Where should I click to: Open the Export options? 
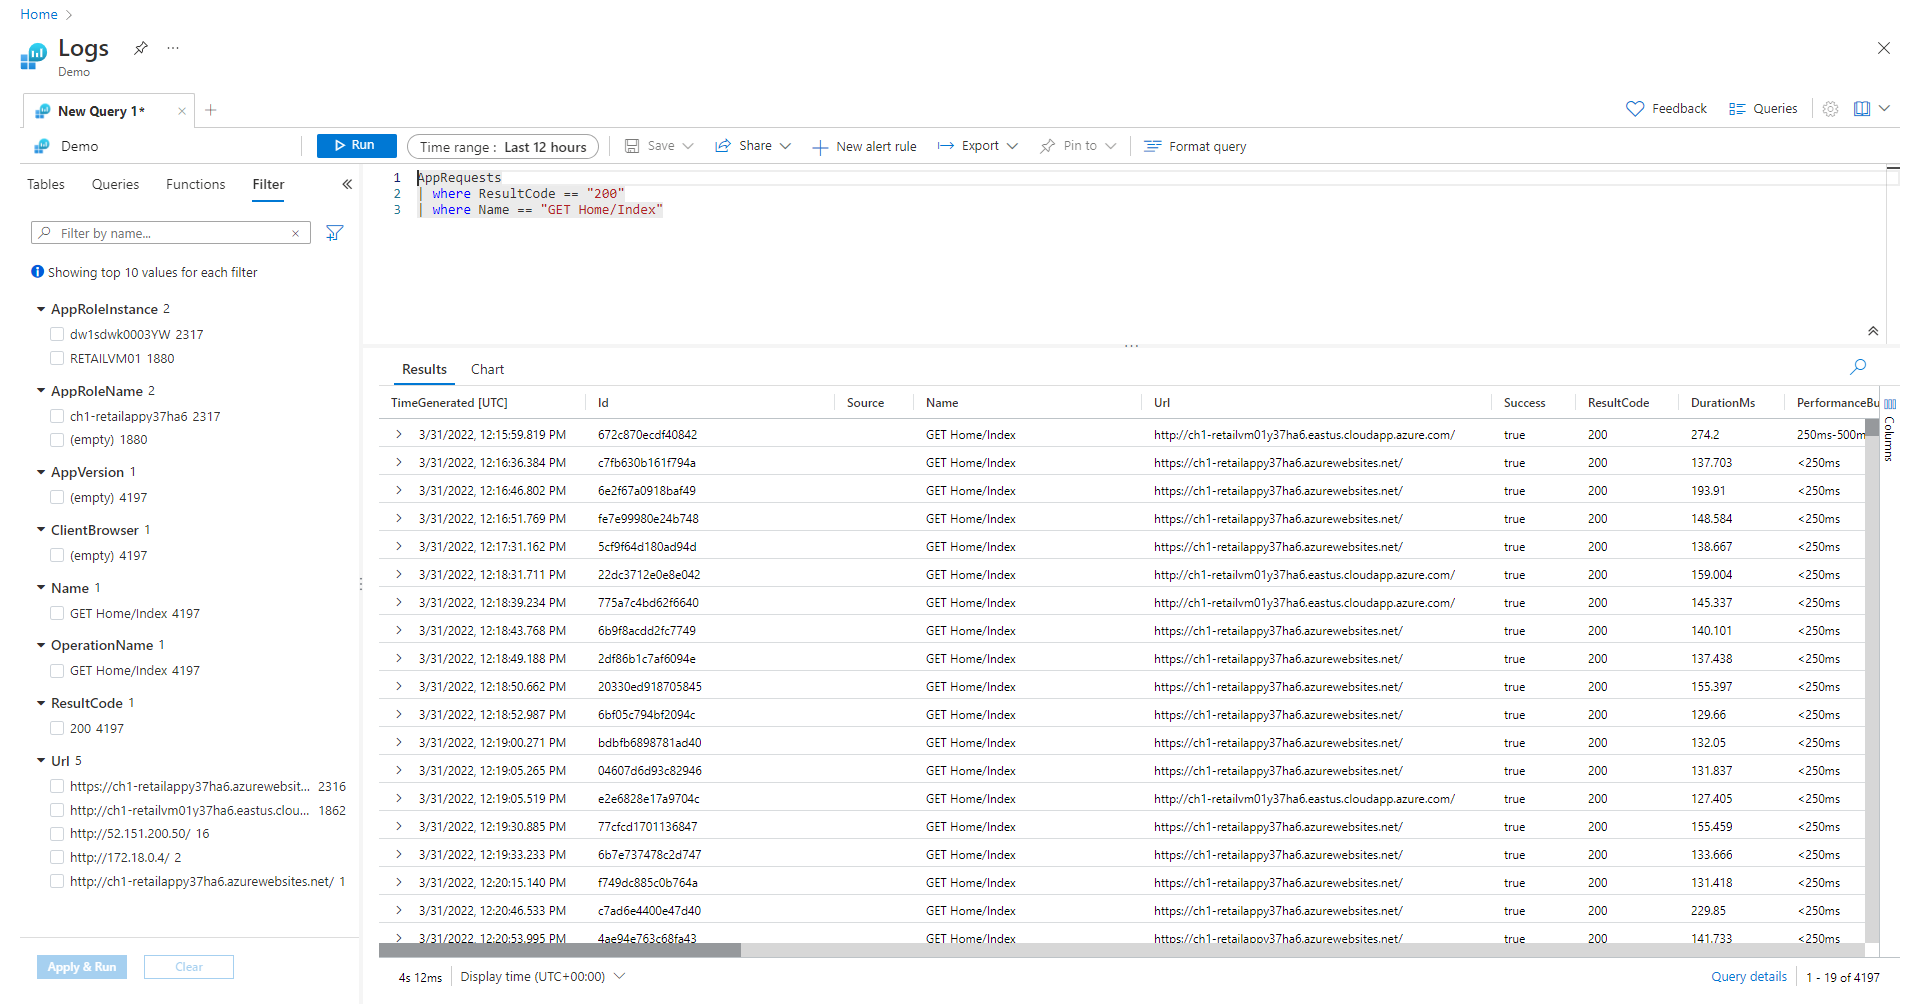[976, 145]
